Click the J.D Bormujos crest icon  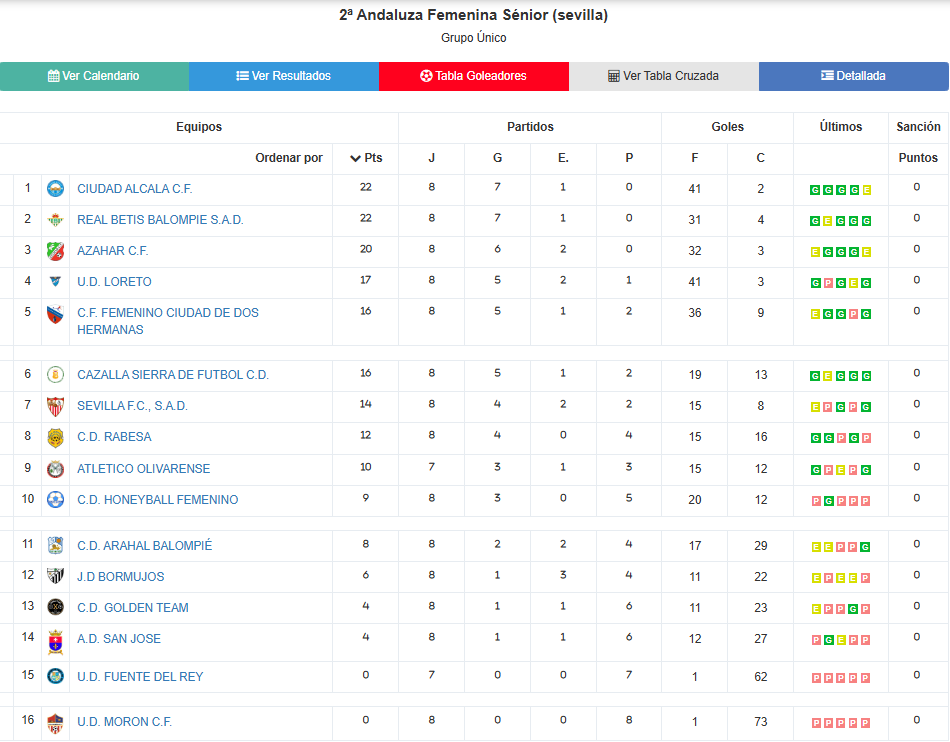(55, 577)
